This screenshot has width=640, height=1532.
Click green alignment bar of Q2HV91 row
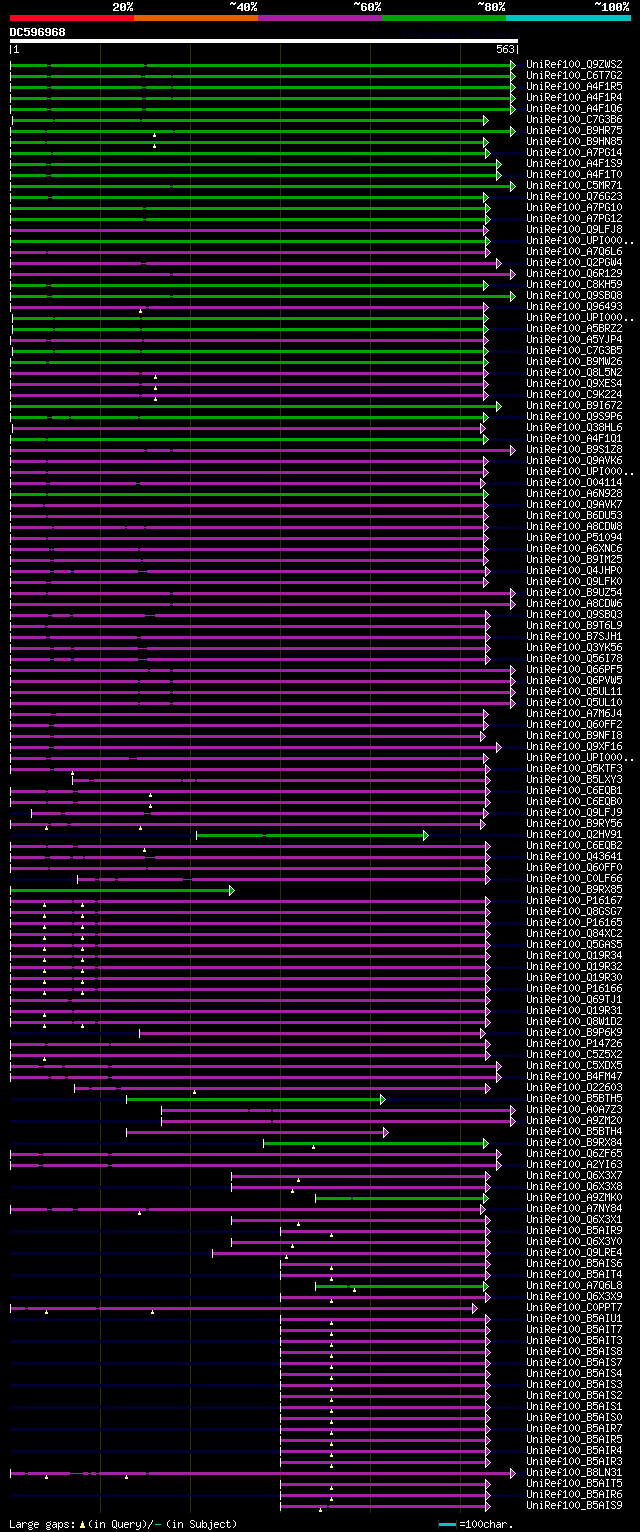(312, 835)
